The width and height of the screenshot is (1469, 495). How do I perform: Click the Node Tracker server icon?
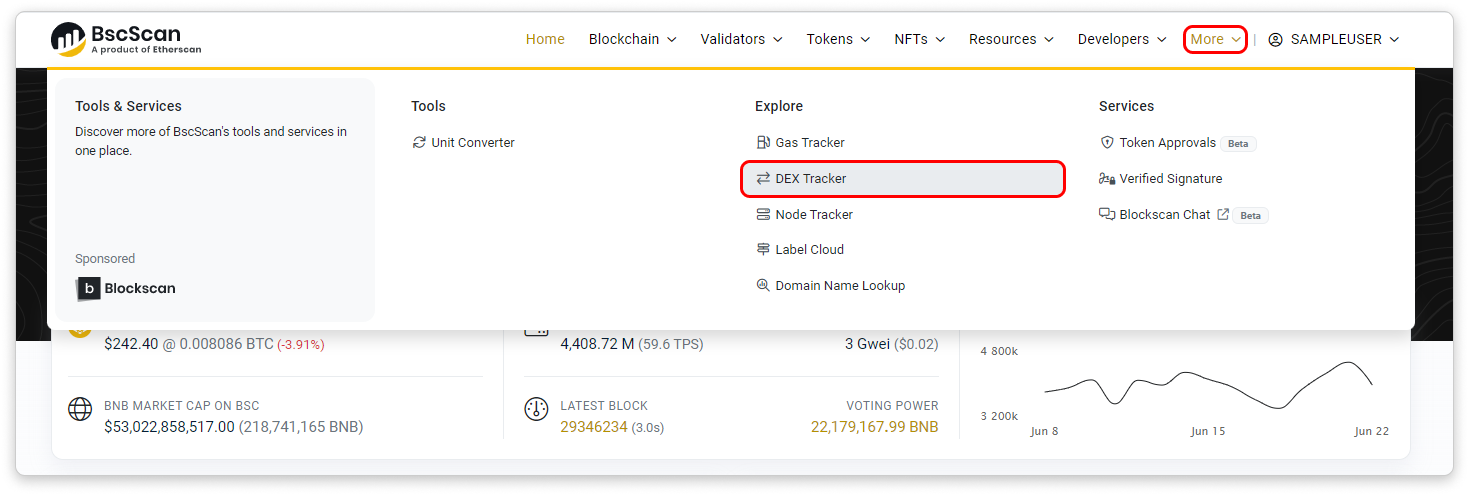point(764,215)
